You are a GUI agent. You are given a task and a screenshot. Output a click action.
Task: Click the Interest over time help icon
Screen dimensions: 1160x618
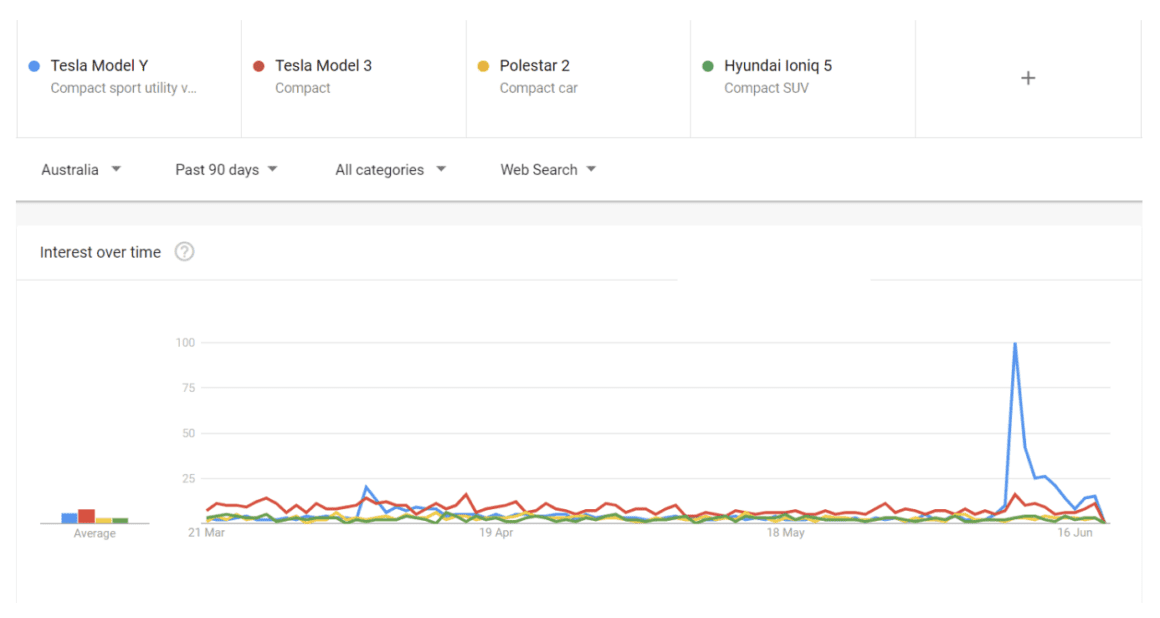(x=184, y=252)
